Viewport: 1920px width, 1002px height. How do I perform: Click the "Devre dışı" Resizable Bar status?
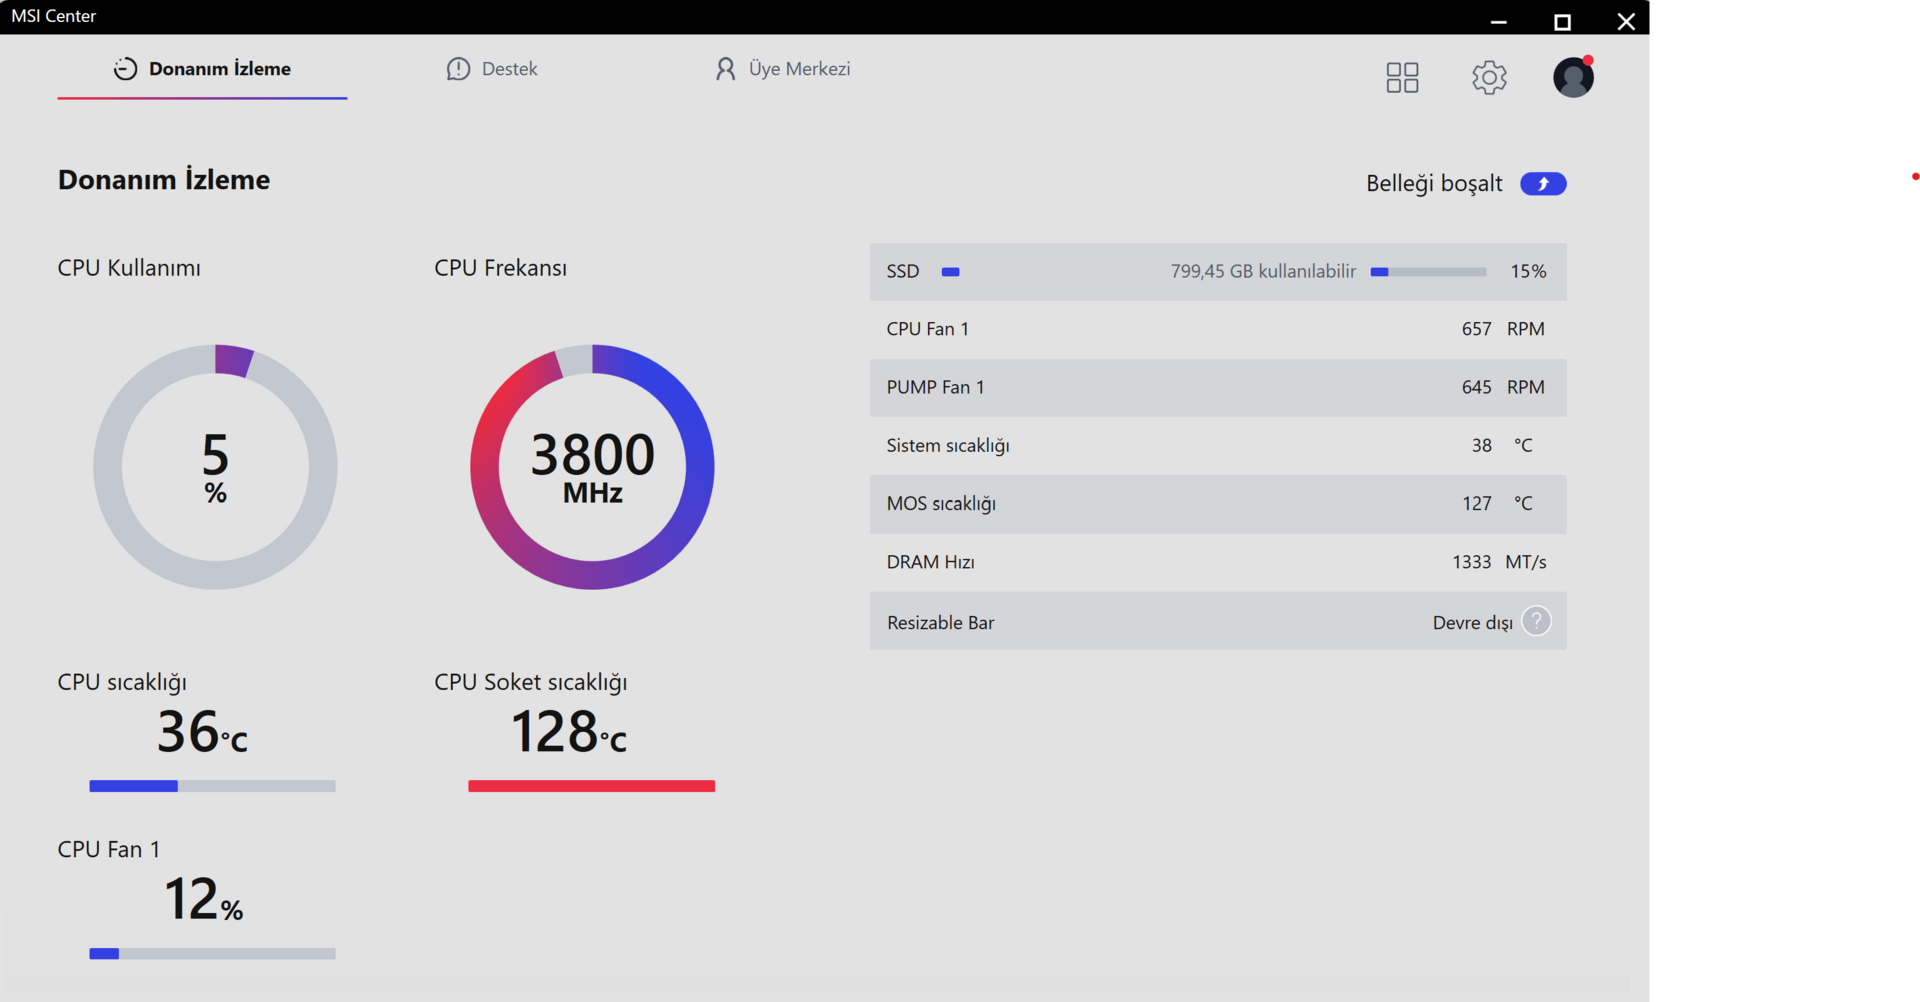pyautogui.click(x=1472, y=623)
